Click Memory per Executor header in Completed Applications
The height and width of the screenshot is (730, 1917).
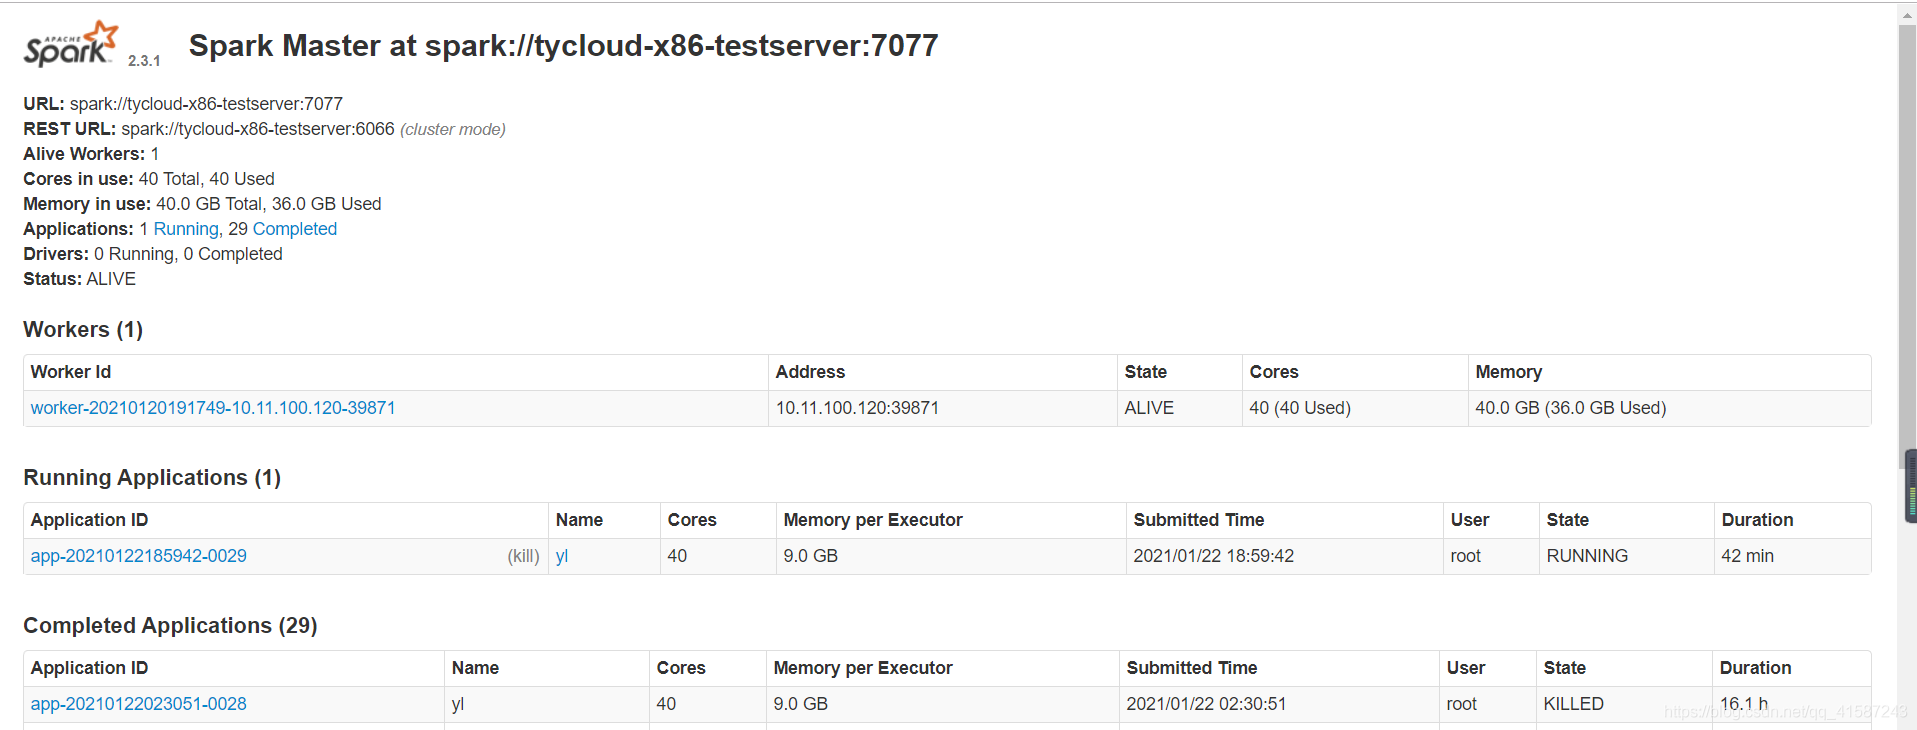(x=863, y=668)
